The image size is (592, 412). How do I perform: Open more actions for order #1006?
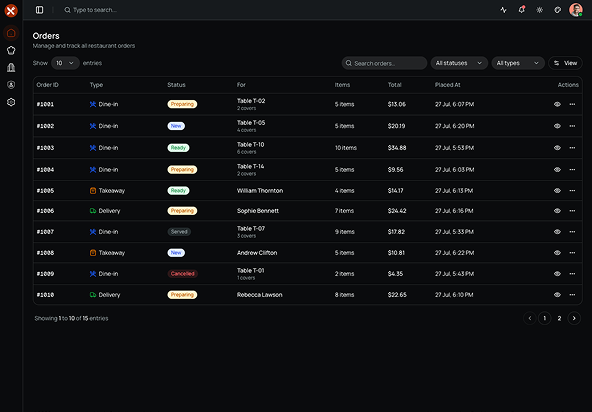(572, 211)
